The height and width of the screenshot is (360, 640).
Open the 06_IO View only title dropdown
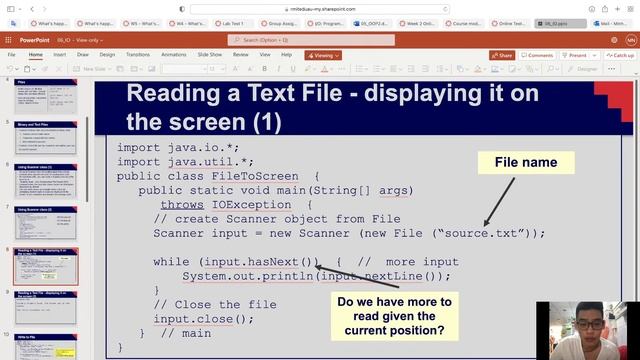(80, 40)
